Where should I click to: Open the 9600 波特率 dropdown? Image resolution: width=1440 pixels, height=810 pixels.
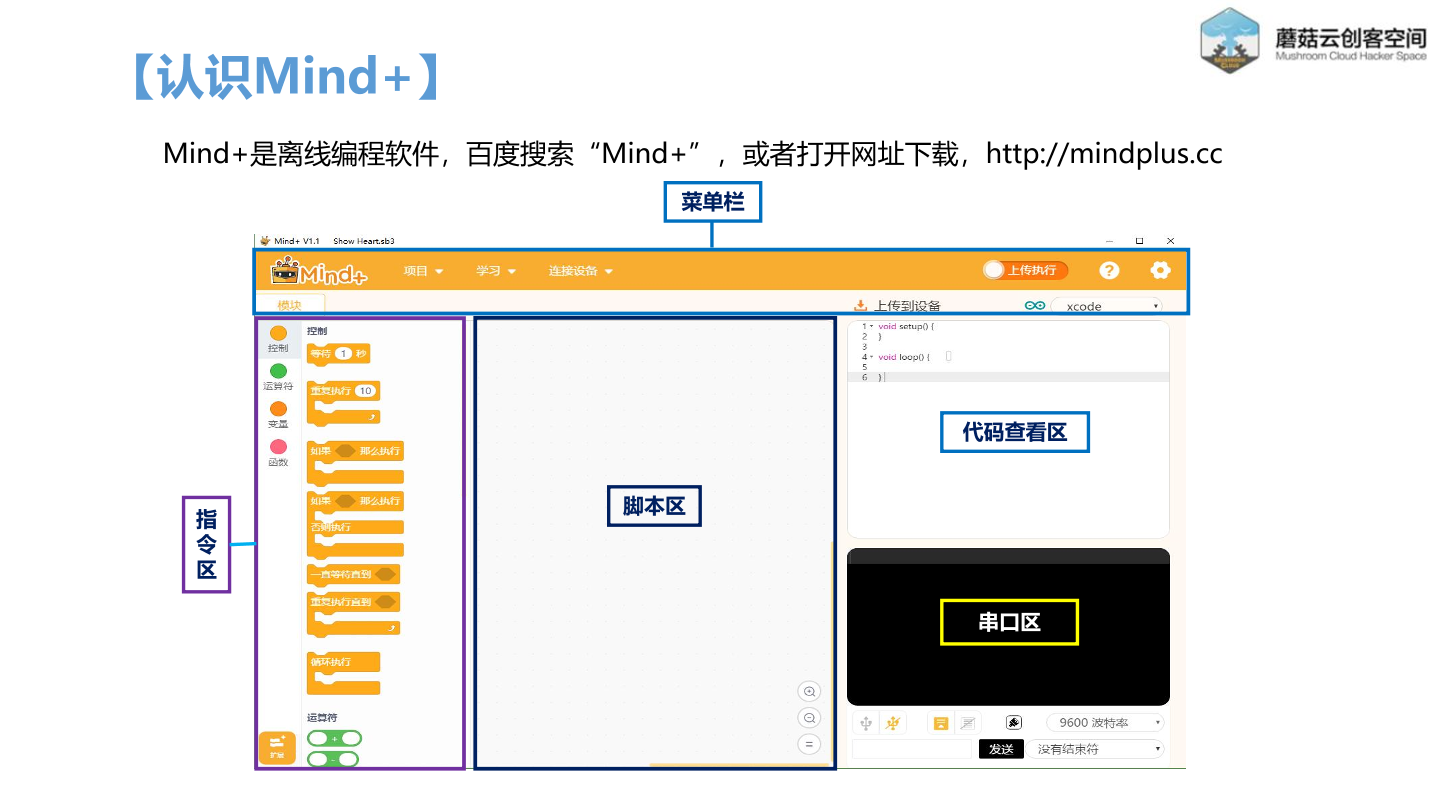[x=1105, y=723]
